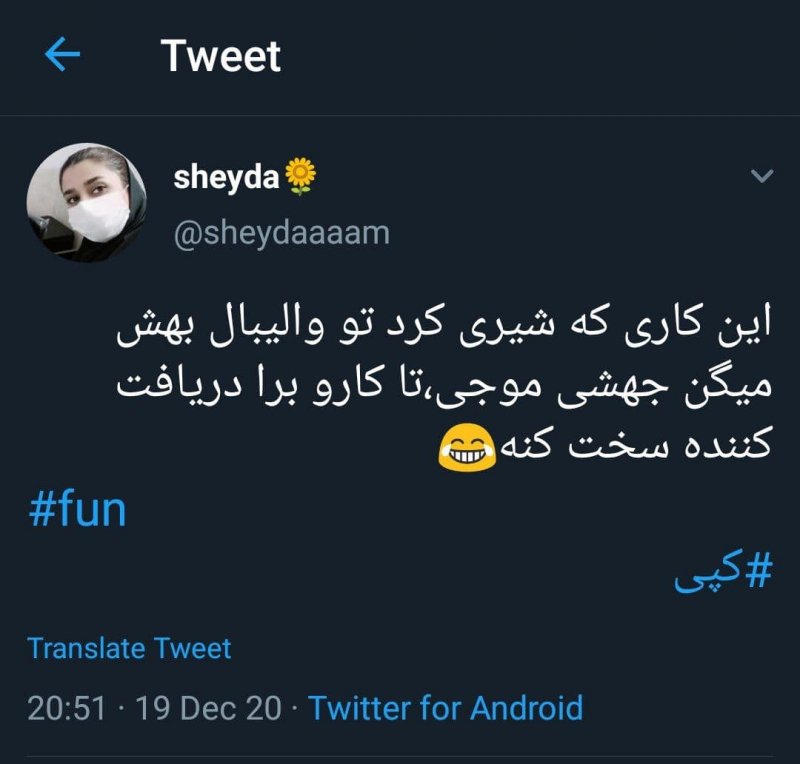Viewport: 800px width, 764px height.
Task: Click Translate Tweet
Action: point(129,648)
